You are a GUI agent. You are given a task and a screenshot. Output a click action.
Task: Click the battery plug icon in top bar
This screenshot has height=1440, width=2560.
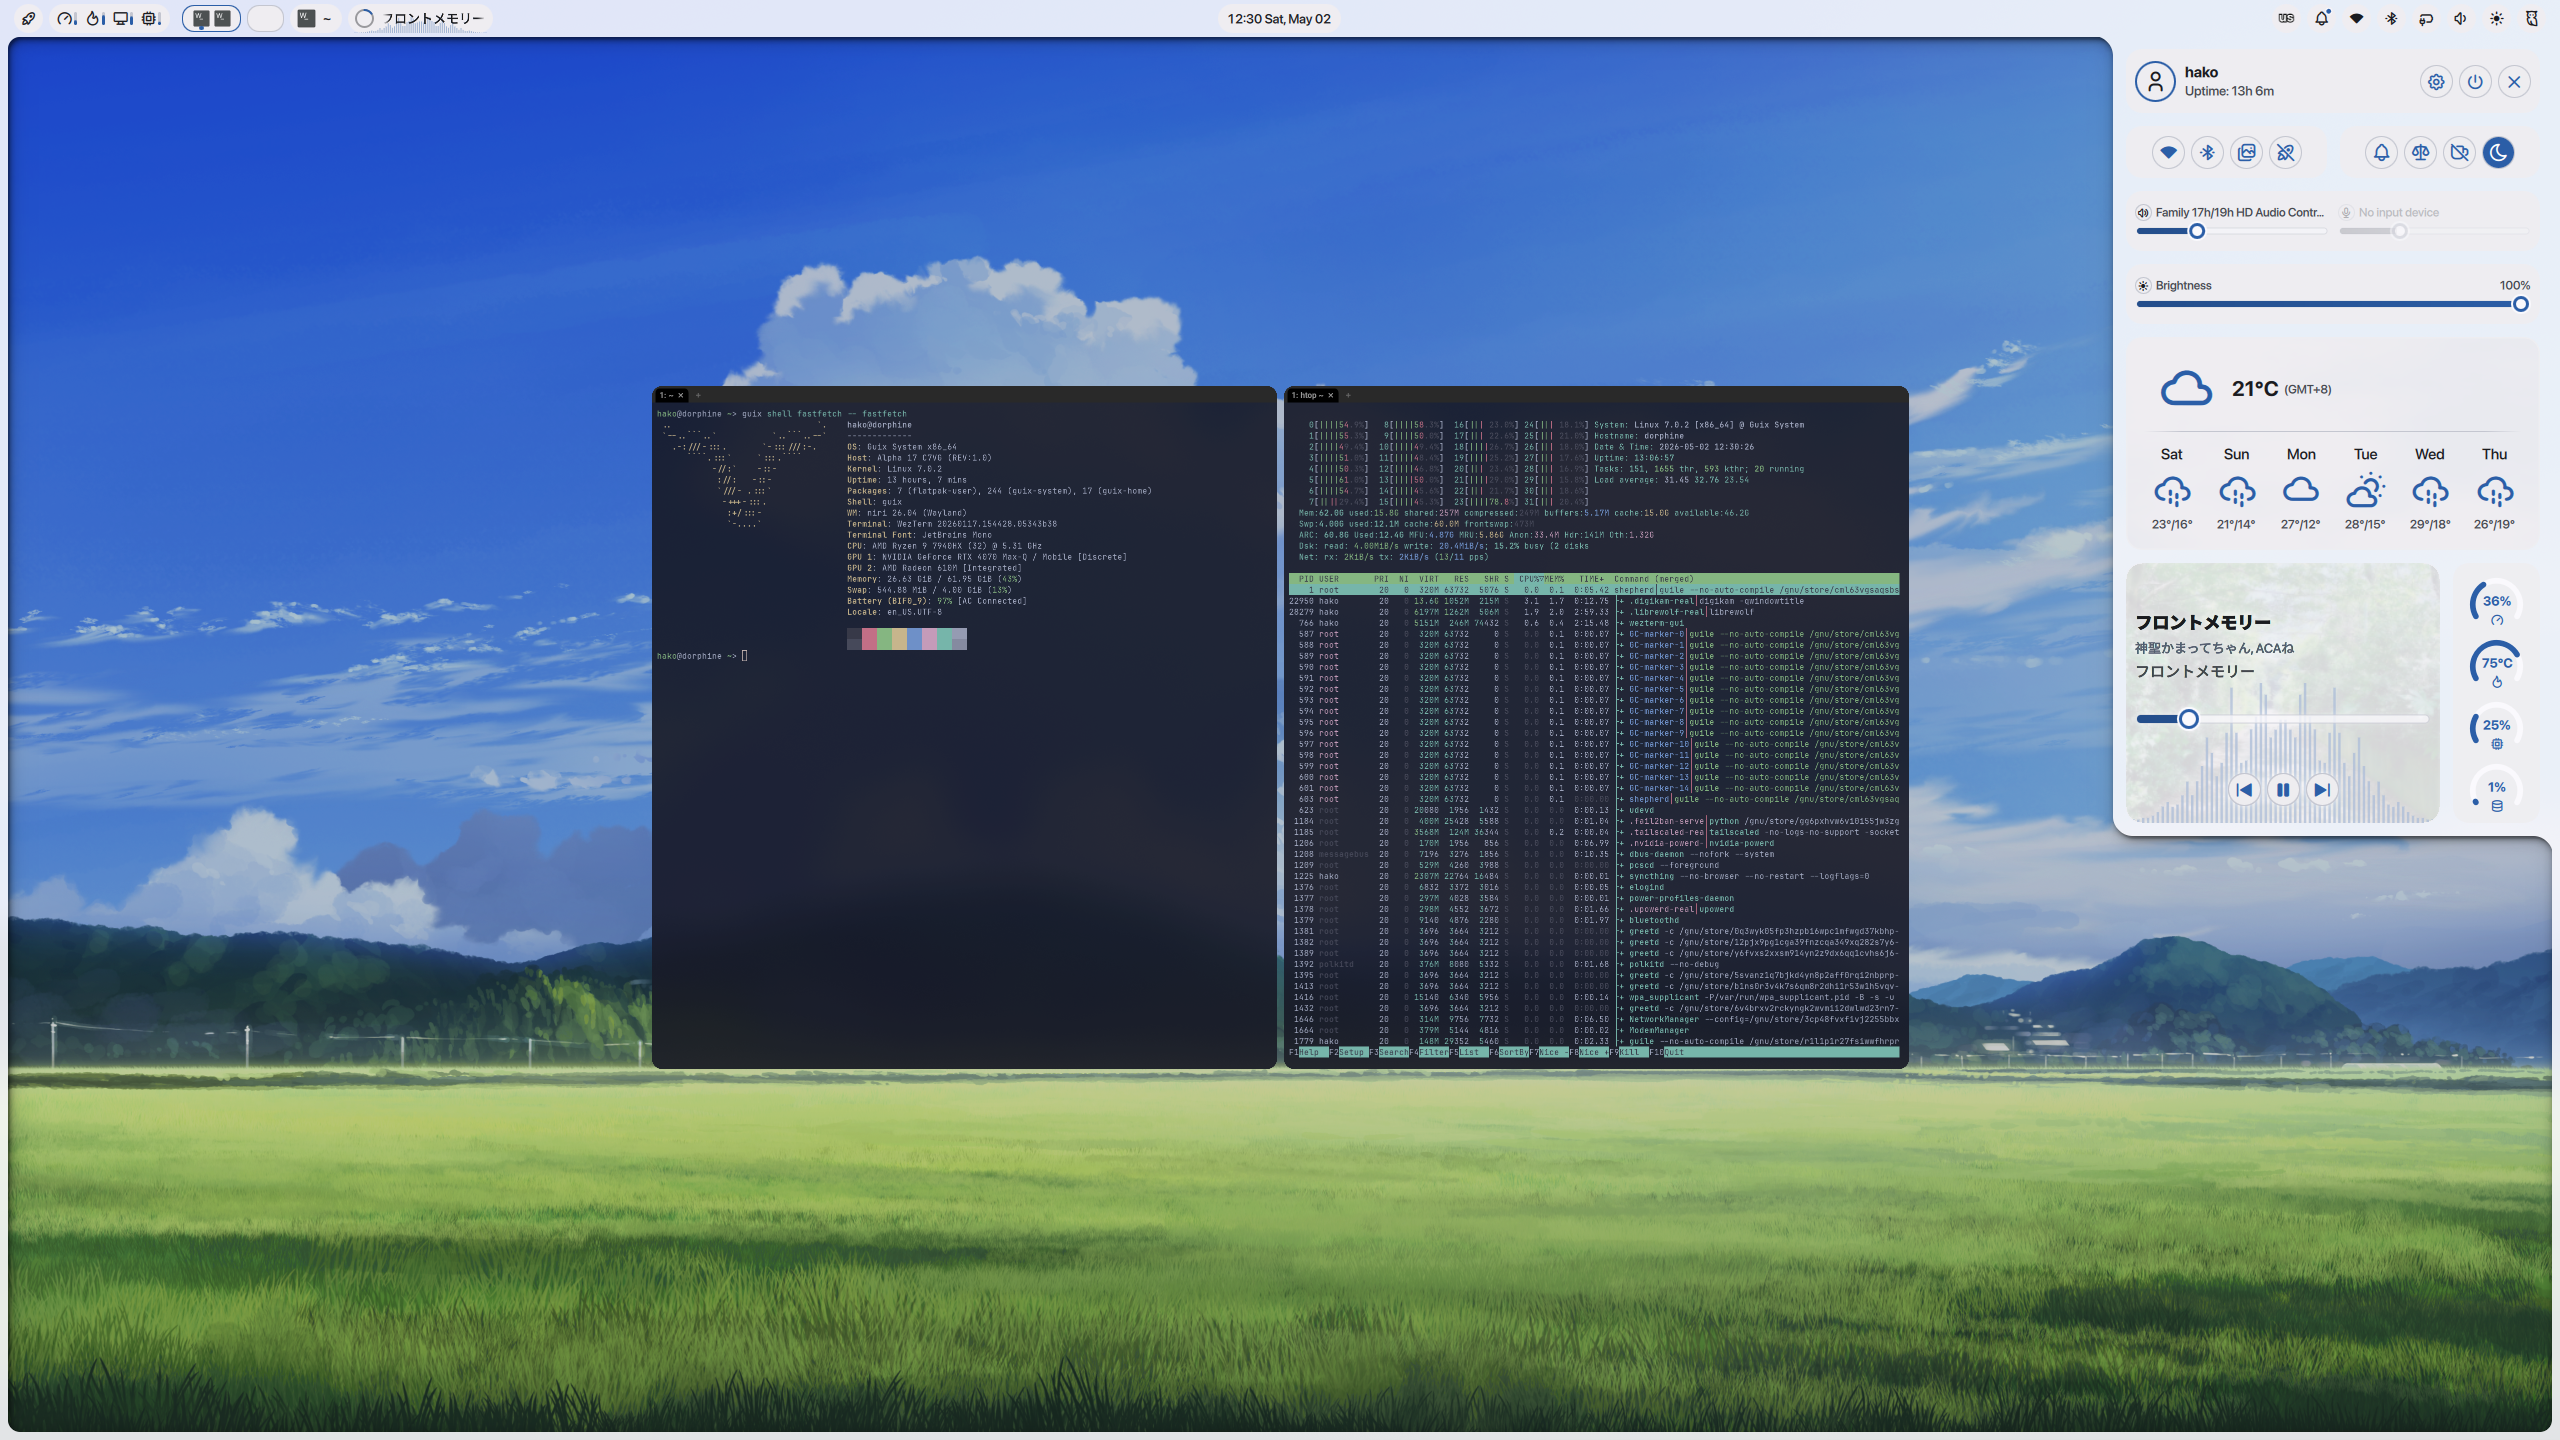click(x=2426, y=18)
